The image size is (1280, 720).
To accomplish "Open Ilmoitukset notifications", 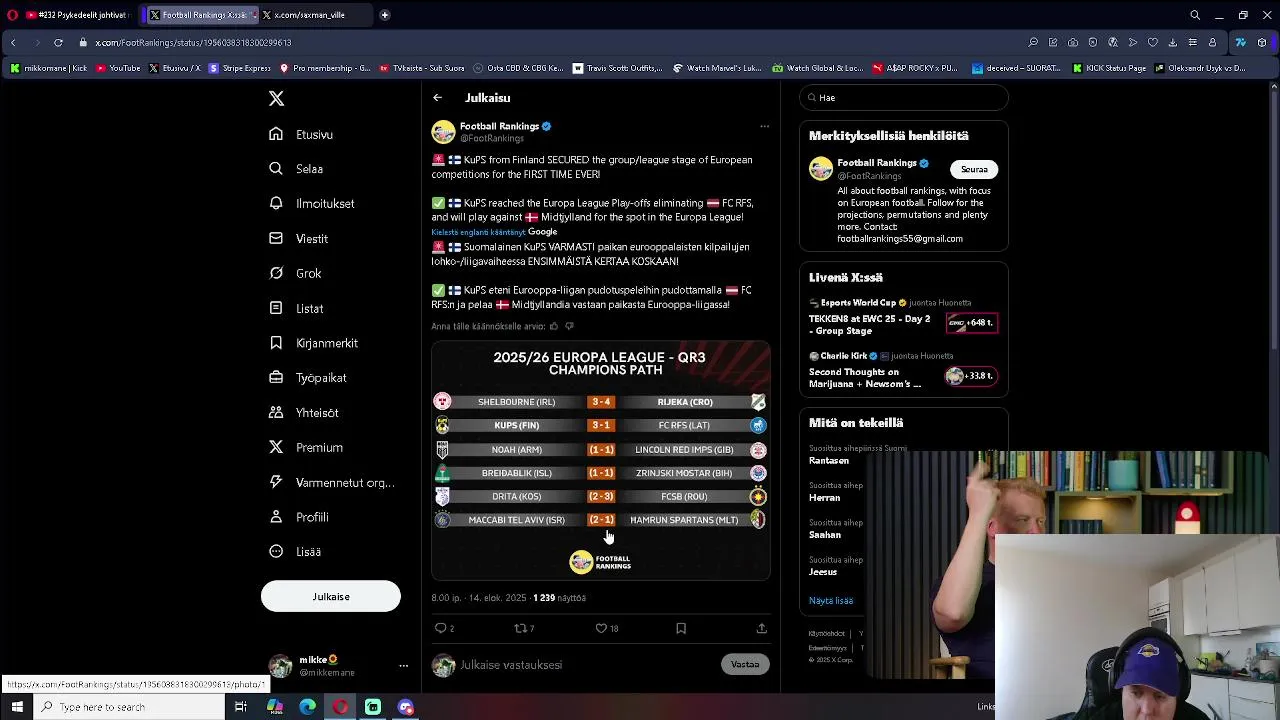I will coord(312,203).
